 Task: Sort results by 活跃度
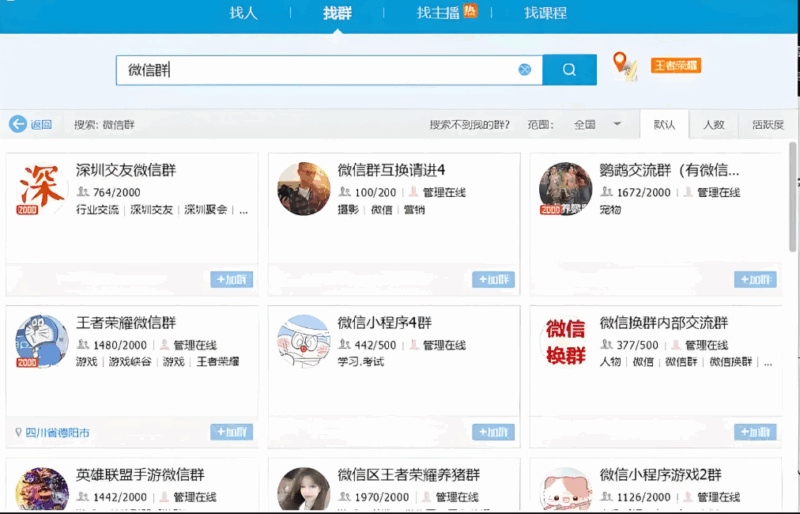pyautogui.click(x=768, y=125)
